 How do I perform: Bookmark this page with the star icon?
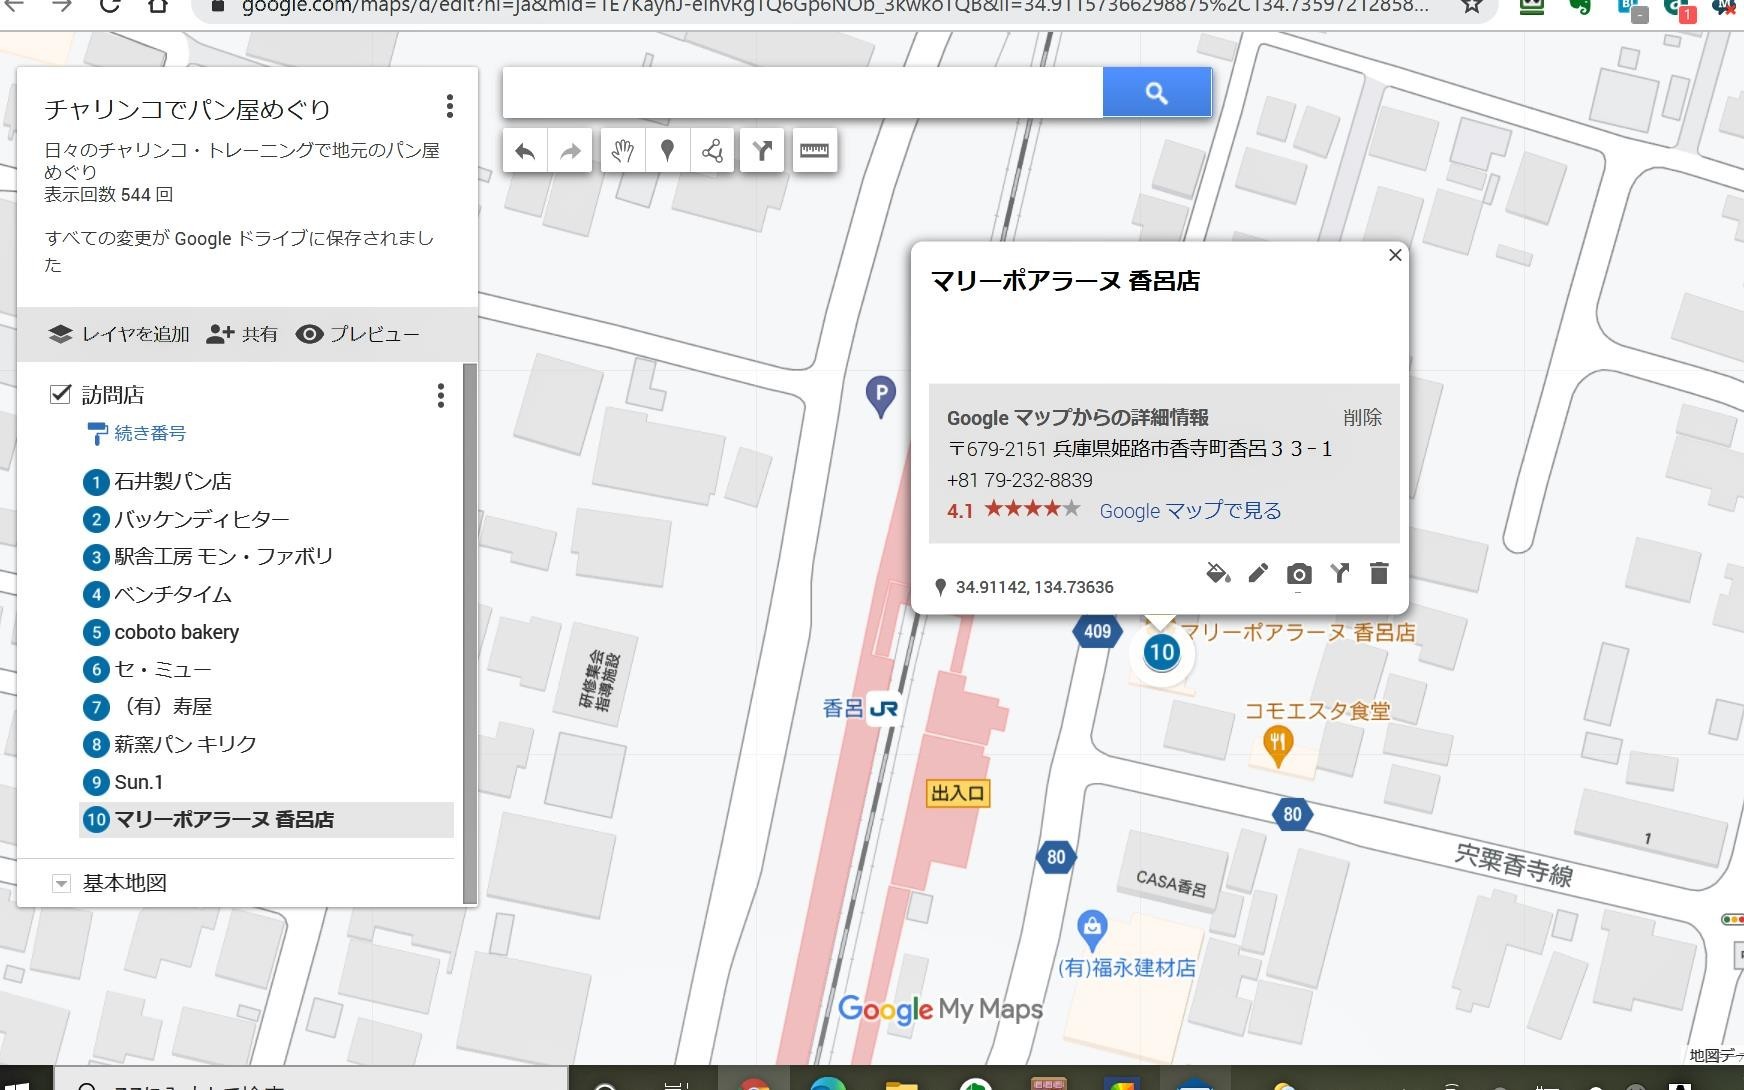[1471, 6]
